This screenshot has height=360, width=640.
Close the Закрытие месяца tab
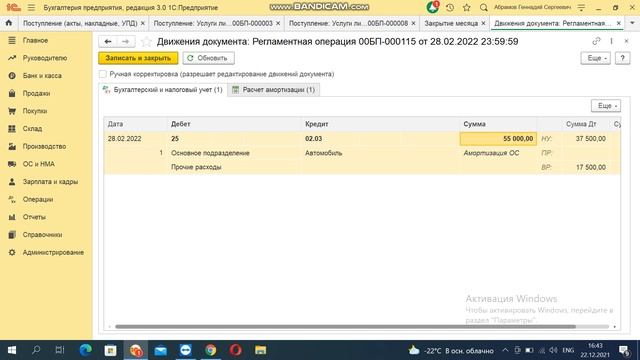[483, 23]
